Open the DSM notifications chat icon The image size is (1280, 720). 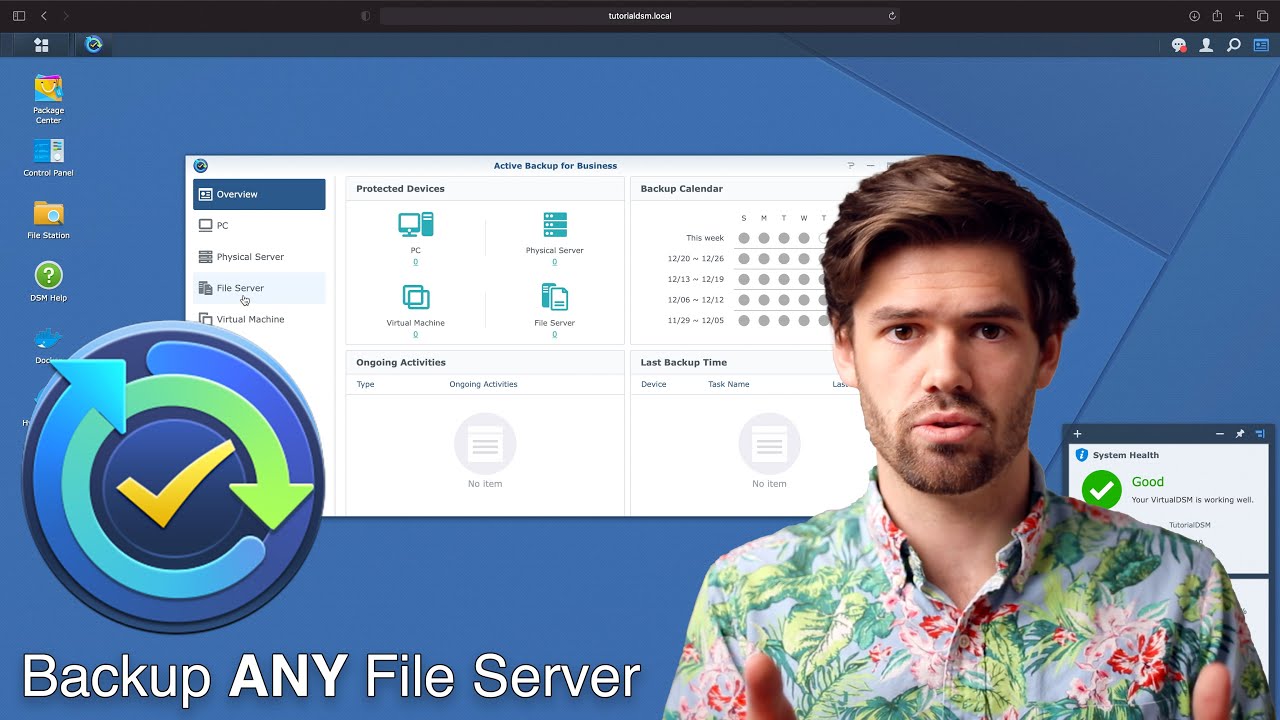pos(1179,45)
